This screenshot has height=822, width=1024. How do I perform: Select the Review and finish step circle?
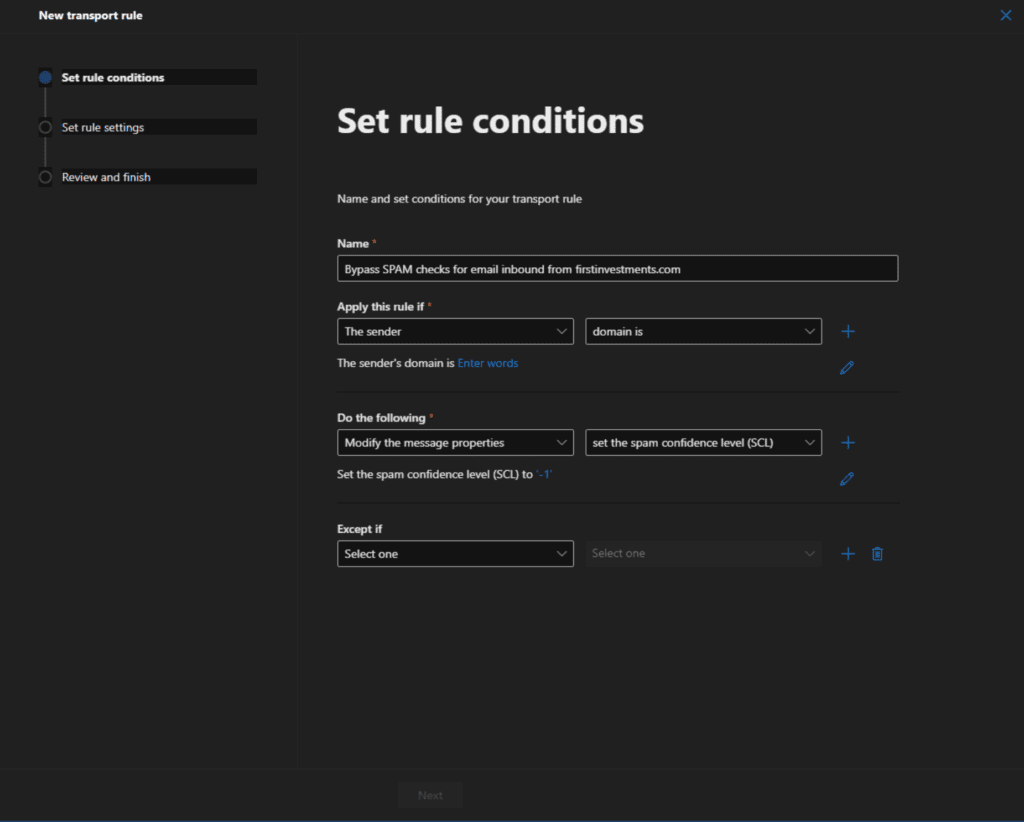pos(45,177)
